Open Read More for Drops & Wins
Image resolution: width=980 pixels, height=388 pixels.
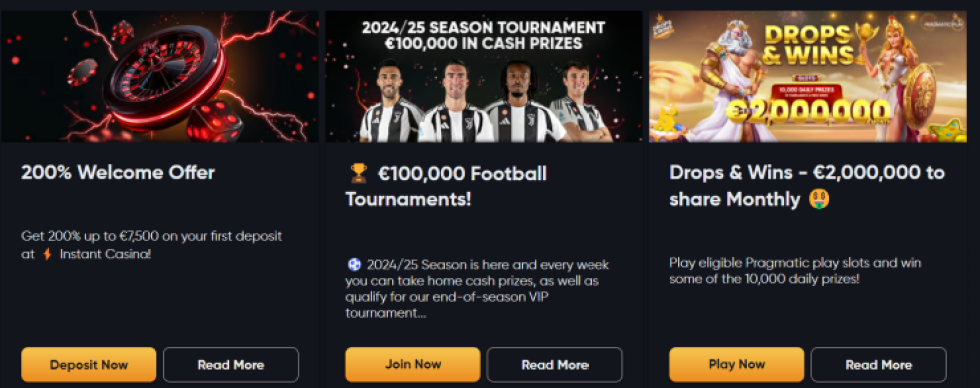[x=879, y=364]
